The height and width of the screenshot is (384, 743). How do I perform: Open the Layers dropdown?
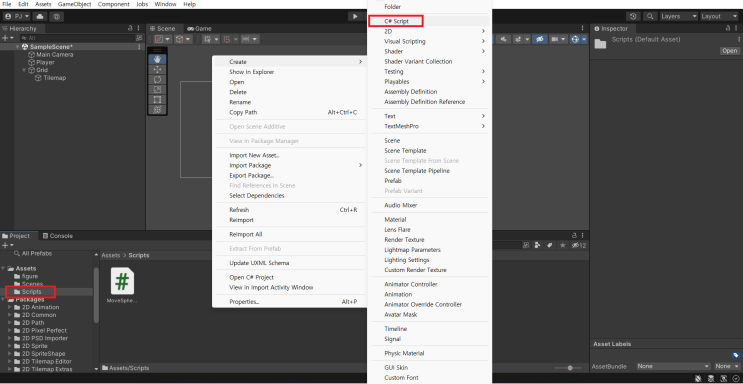[679, 16]
